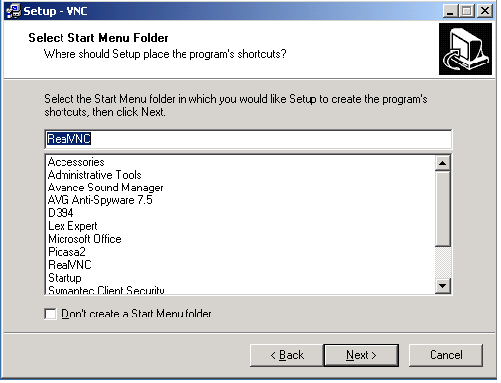Click the RealVNC folder name text field
501x383 pixels.
click(x=248, y=139)
